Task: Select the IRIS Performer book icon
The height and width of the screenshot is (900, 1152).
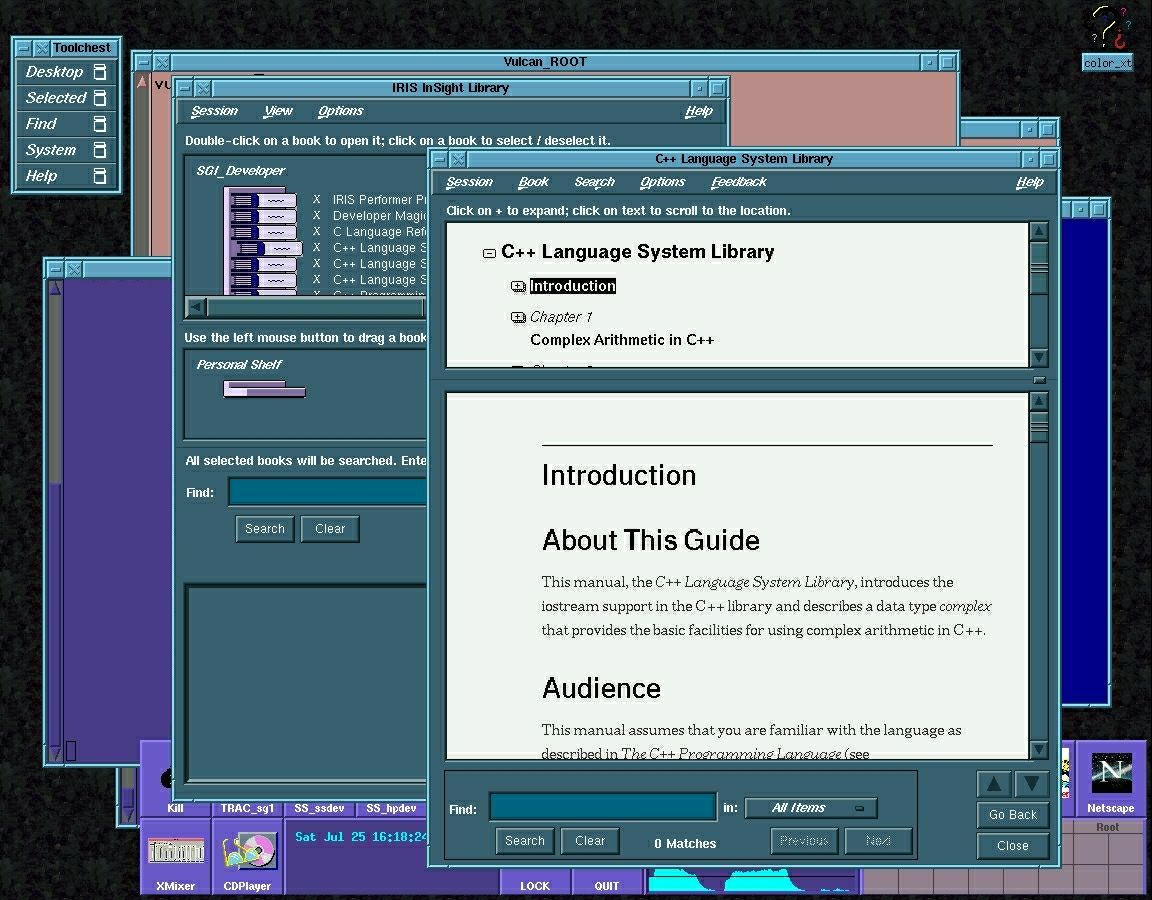Action: 262,200
